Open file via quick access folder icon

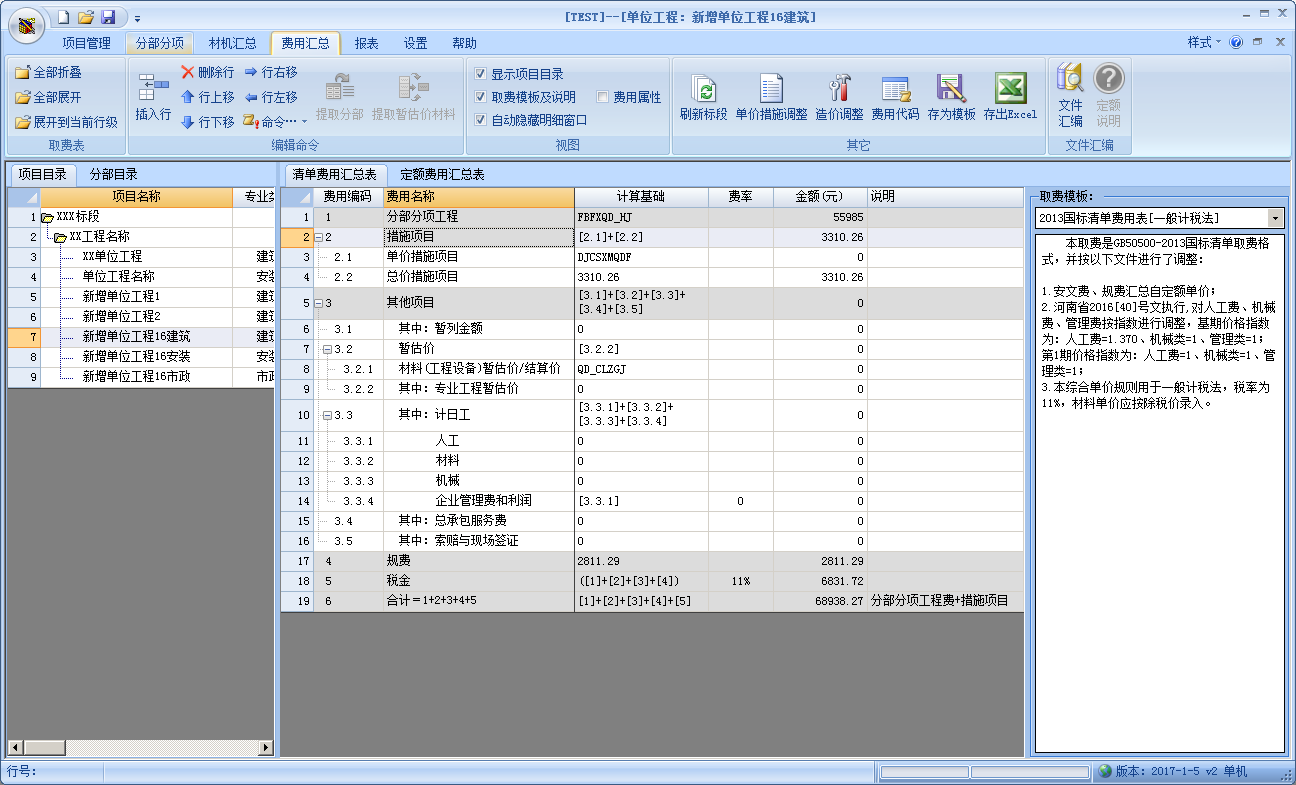tap(86, 17)
